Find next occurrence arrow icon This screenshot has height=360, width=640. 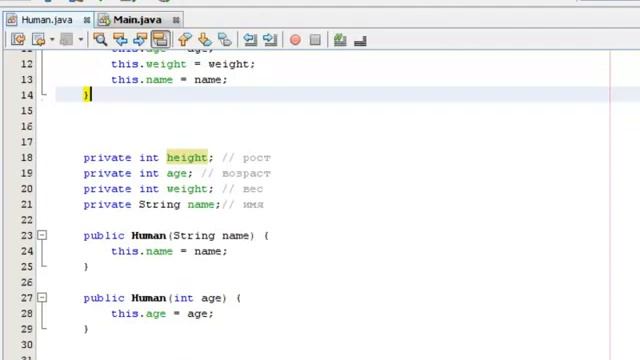(x=140, y=40)
